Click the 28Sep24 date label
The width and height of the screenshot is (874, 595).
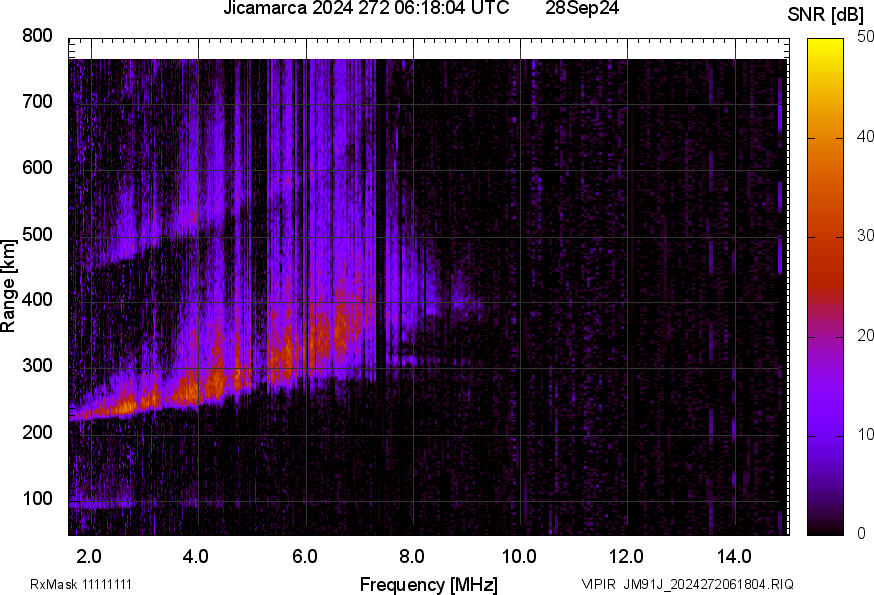583,9
